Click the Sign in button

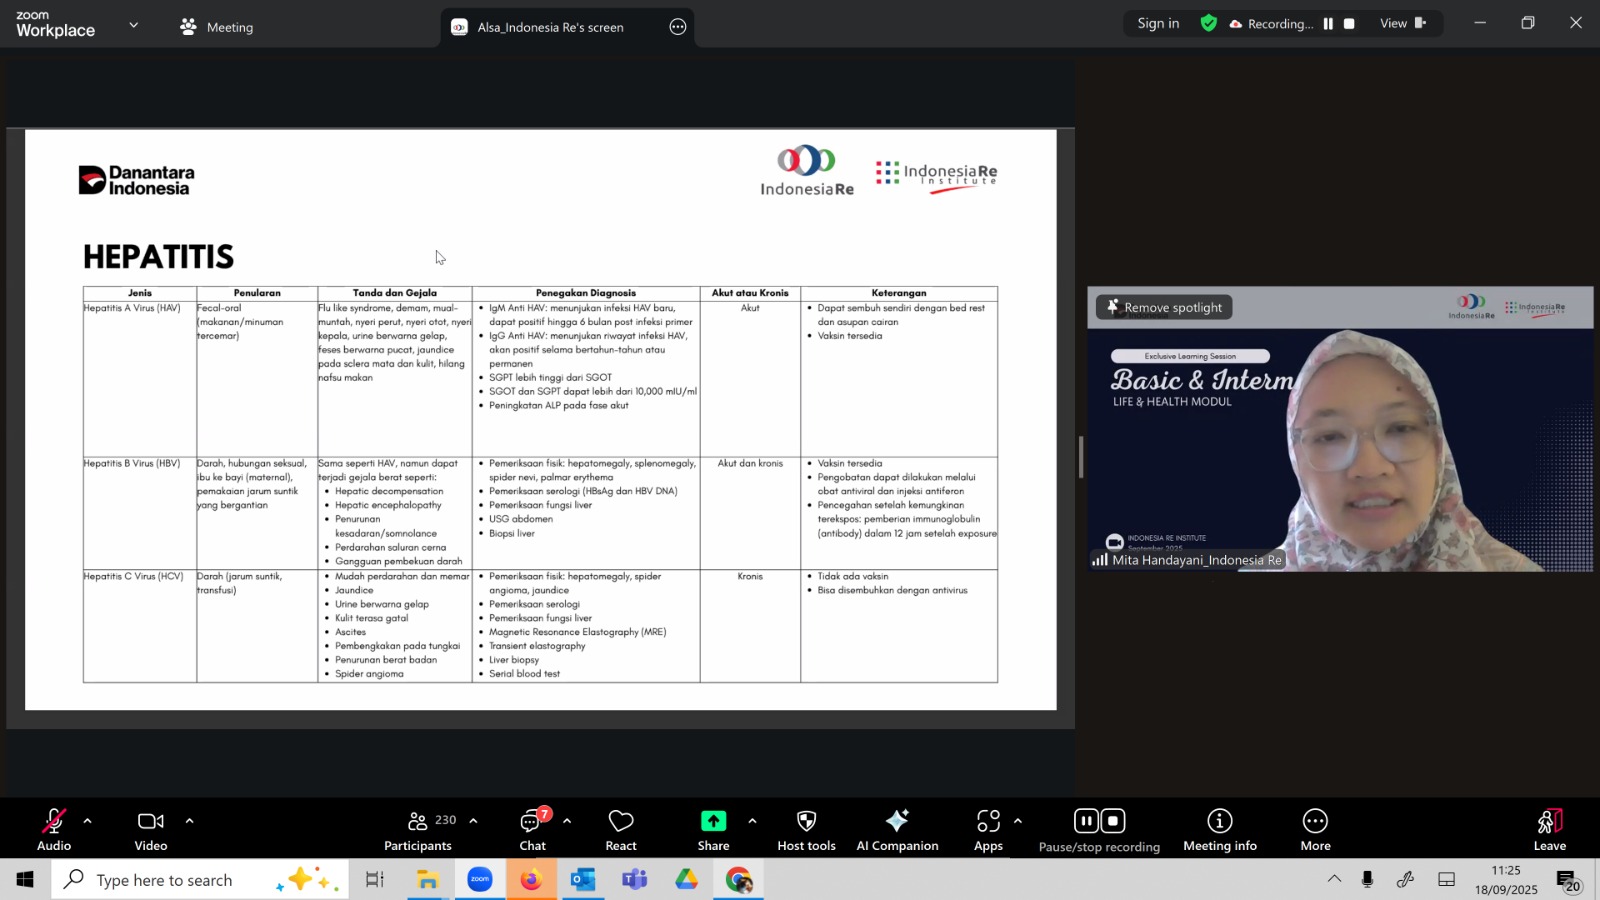(1158, 24)
